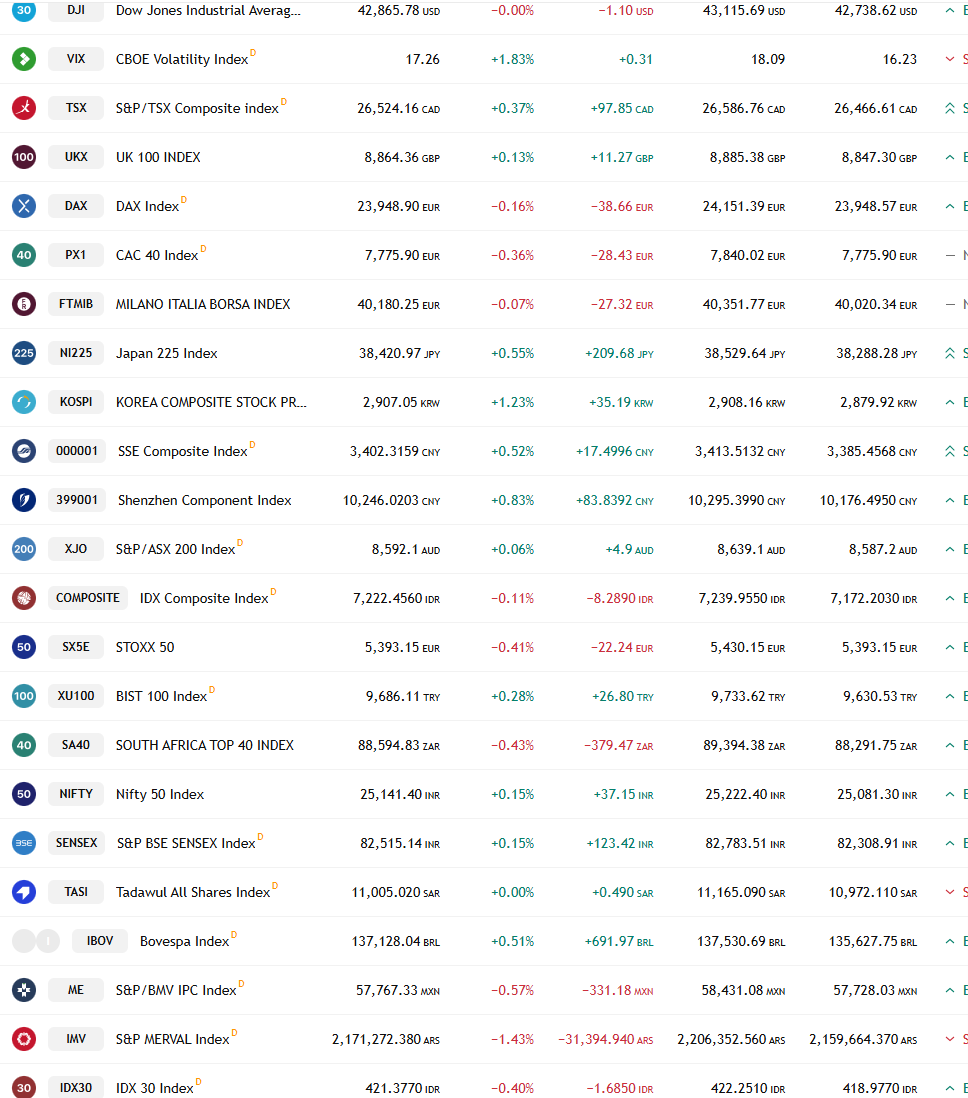This screenshot has height=1098, width=968.
Task: Open the IBOV ticker symbol badge
Action: (99, 941)
